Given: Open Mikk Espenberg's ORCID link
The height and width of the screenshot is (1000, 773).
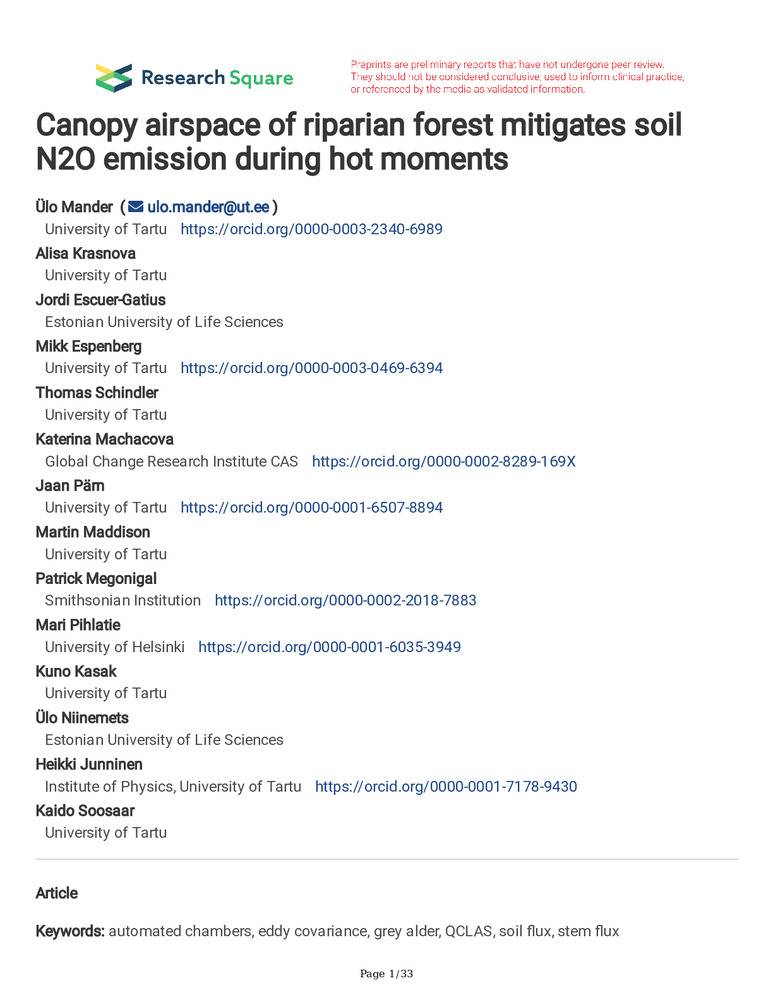Looking at the screenshot, I should click(x=311, y=368).
